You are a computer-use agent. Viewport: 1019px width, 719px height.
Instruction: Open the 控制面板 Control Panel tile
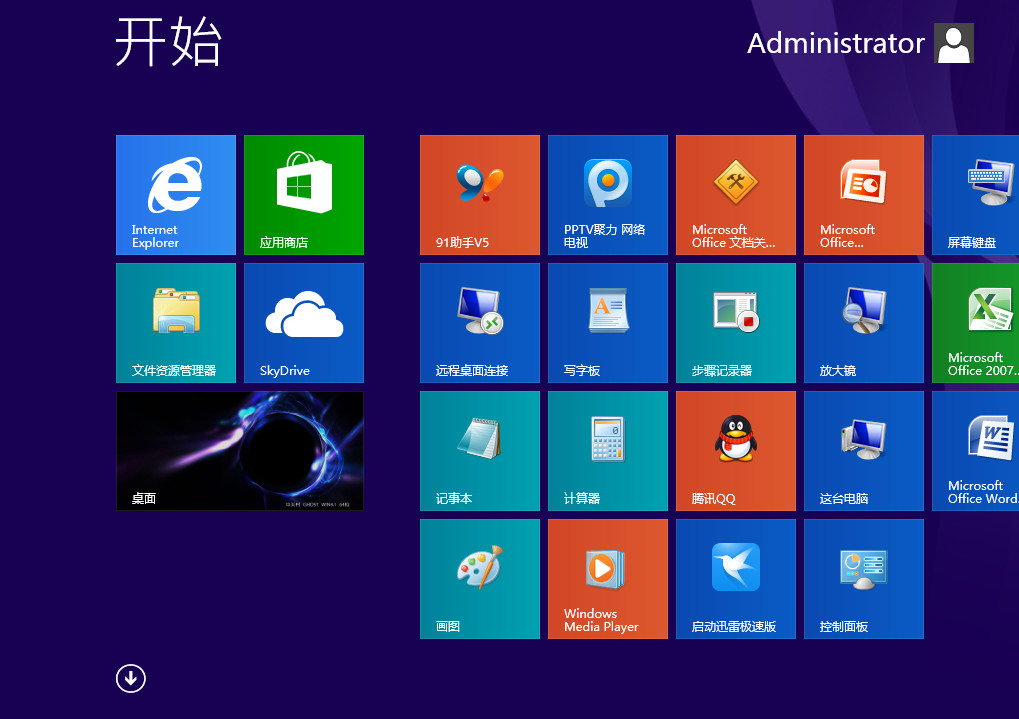point(864,579)
